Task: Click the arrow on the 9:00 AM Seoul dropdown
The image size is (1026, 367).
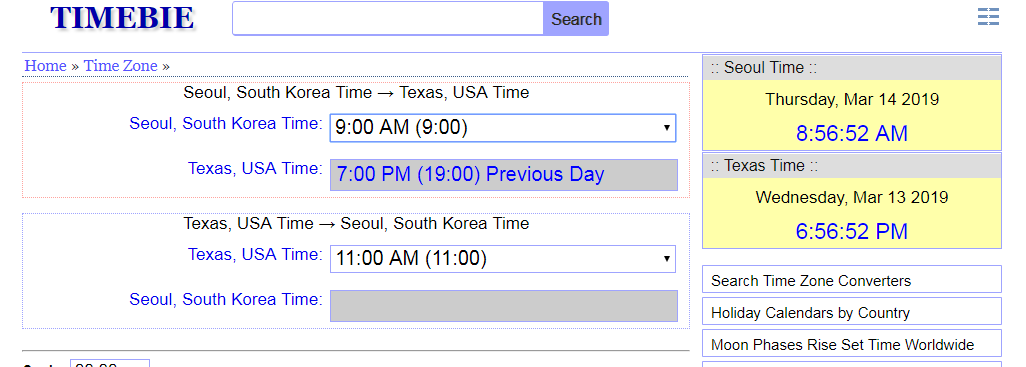Action: [x=666, y=128]
